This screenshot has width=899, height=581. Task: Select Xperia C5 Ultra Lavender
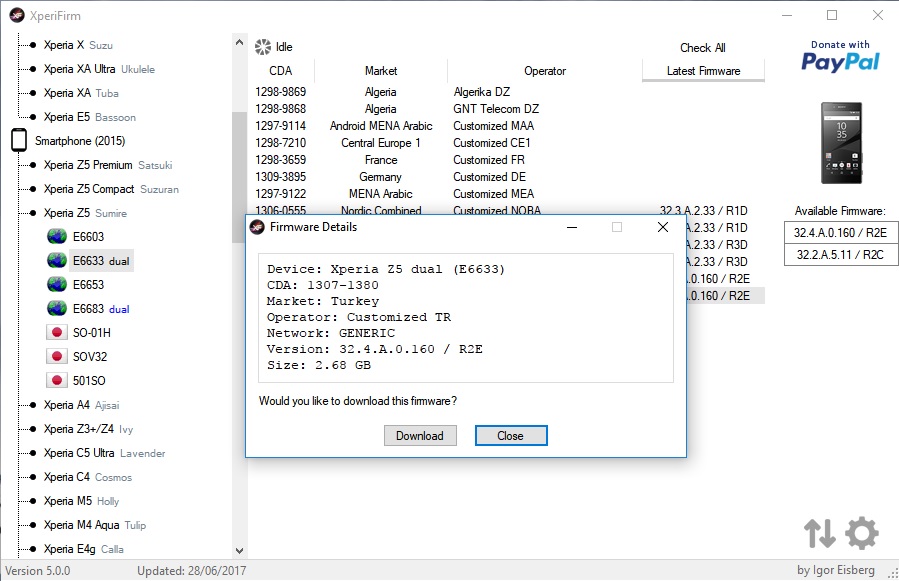point(104,453)
